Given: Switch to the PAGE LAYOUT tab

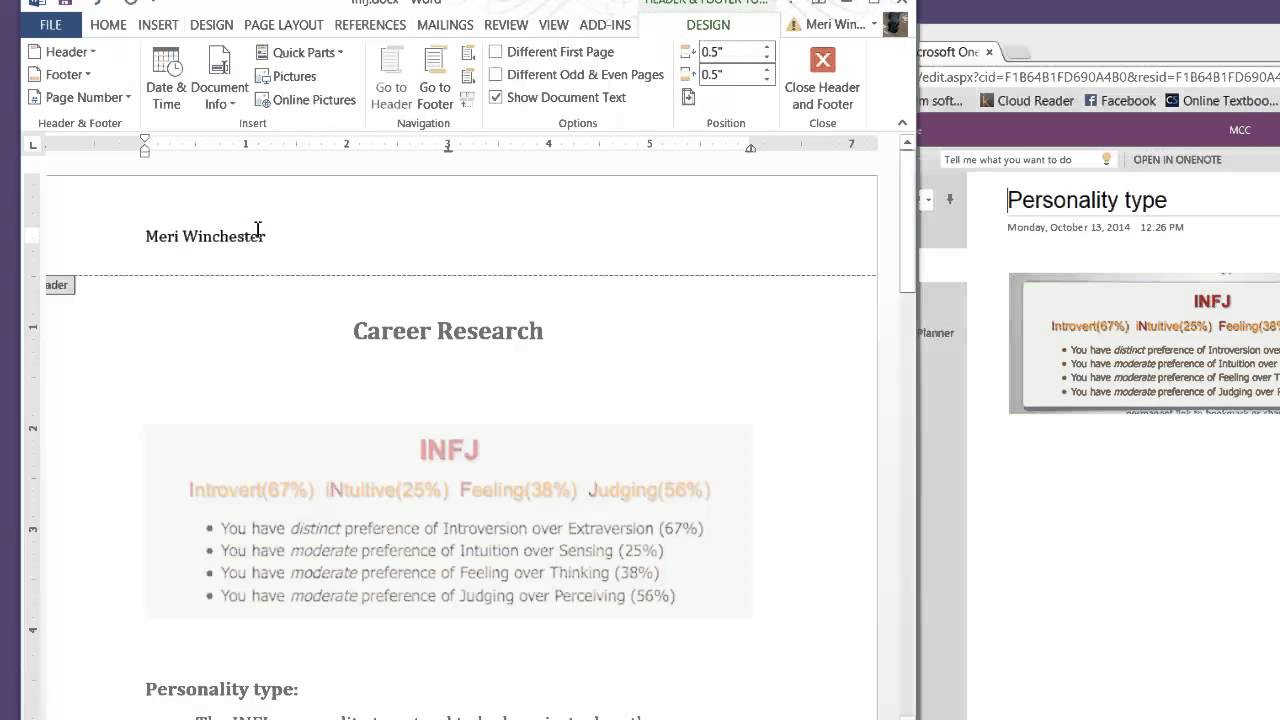Looking at the screenshot, I should (x=284, y=25).
